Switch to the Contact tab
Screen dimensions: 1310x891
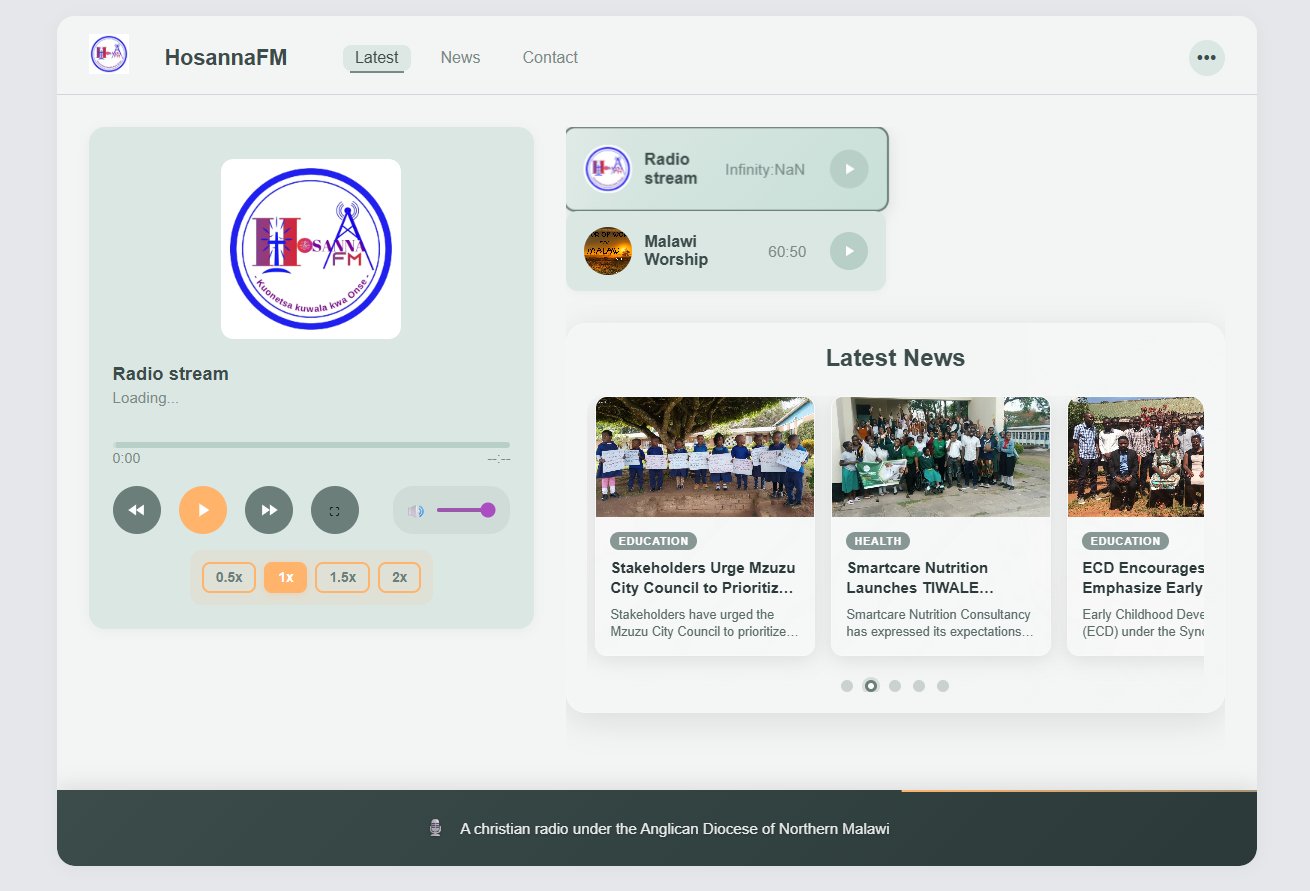[550, 57]
